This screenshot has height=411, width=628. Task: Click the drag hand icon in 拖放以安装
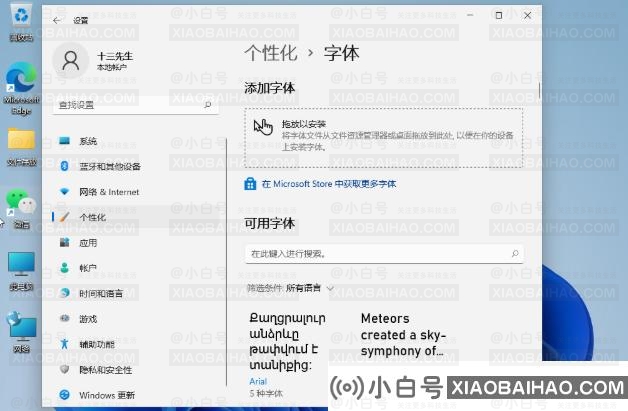(x=263, y=127)
